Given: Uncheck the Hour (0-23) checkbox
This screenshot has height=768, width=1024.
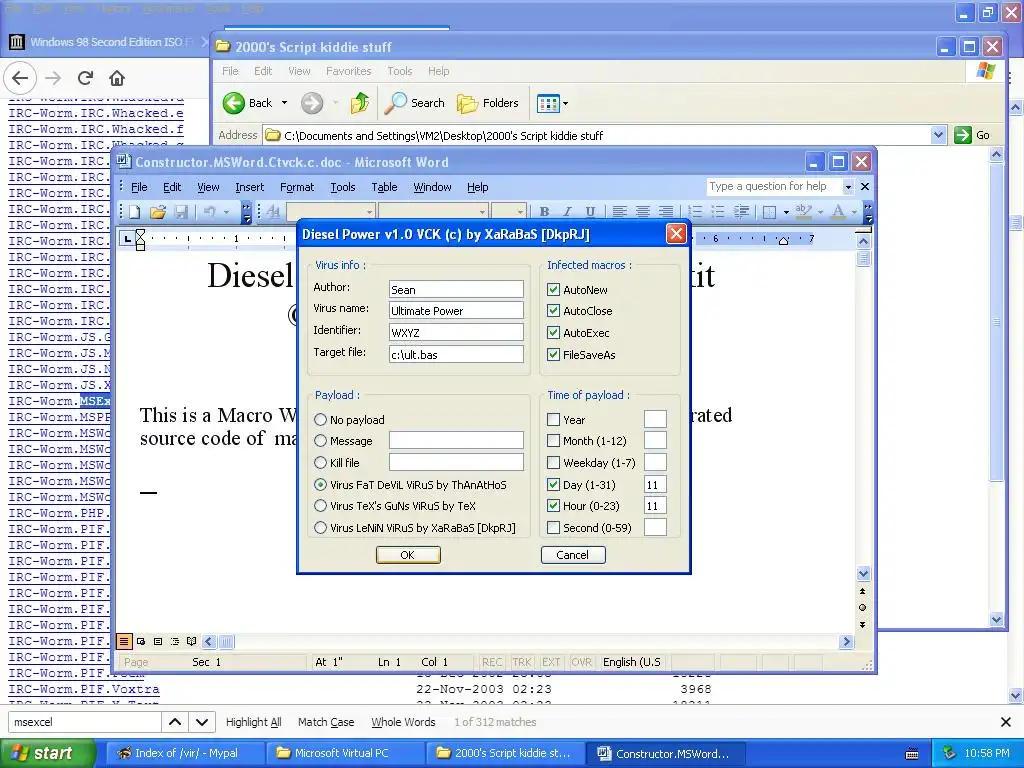Looking at the screenshot, I should pyautogui.click(x=553, y=505).
